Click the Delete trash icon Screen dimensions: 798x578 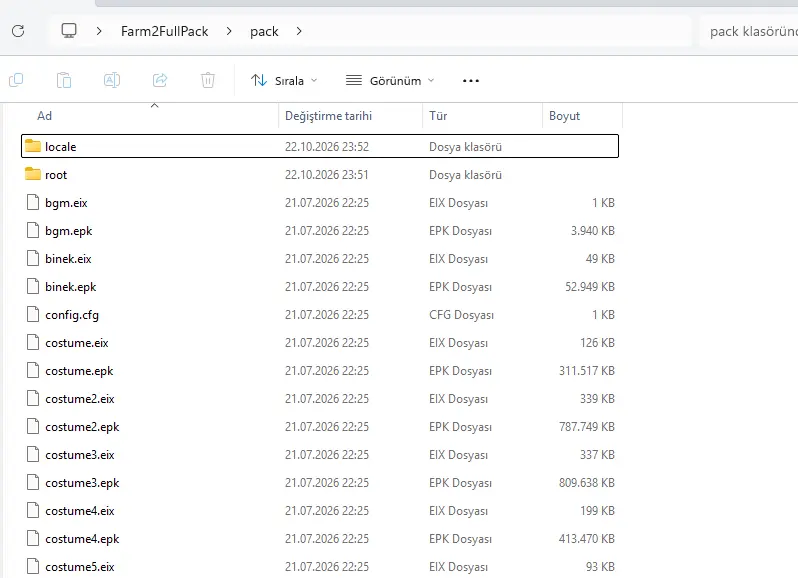tap(208, 80)
